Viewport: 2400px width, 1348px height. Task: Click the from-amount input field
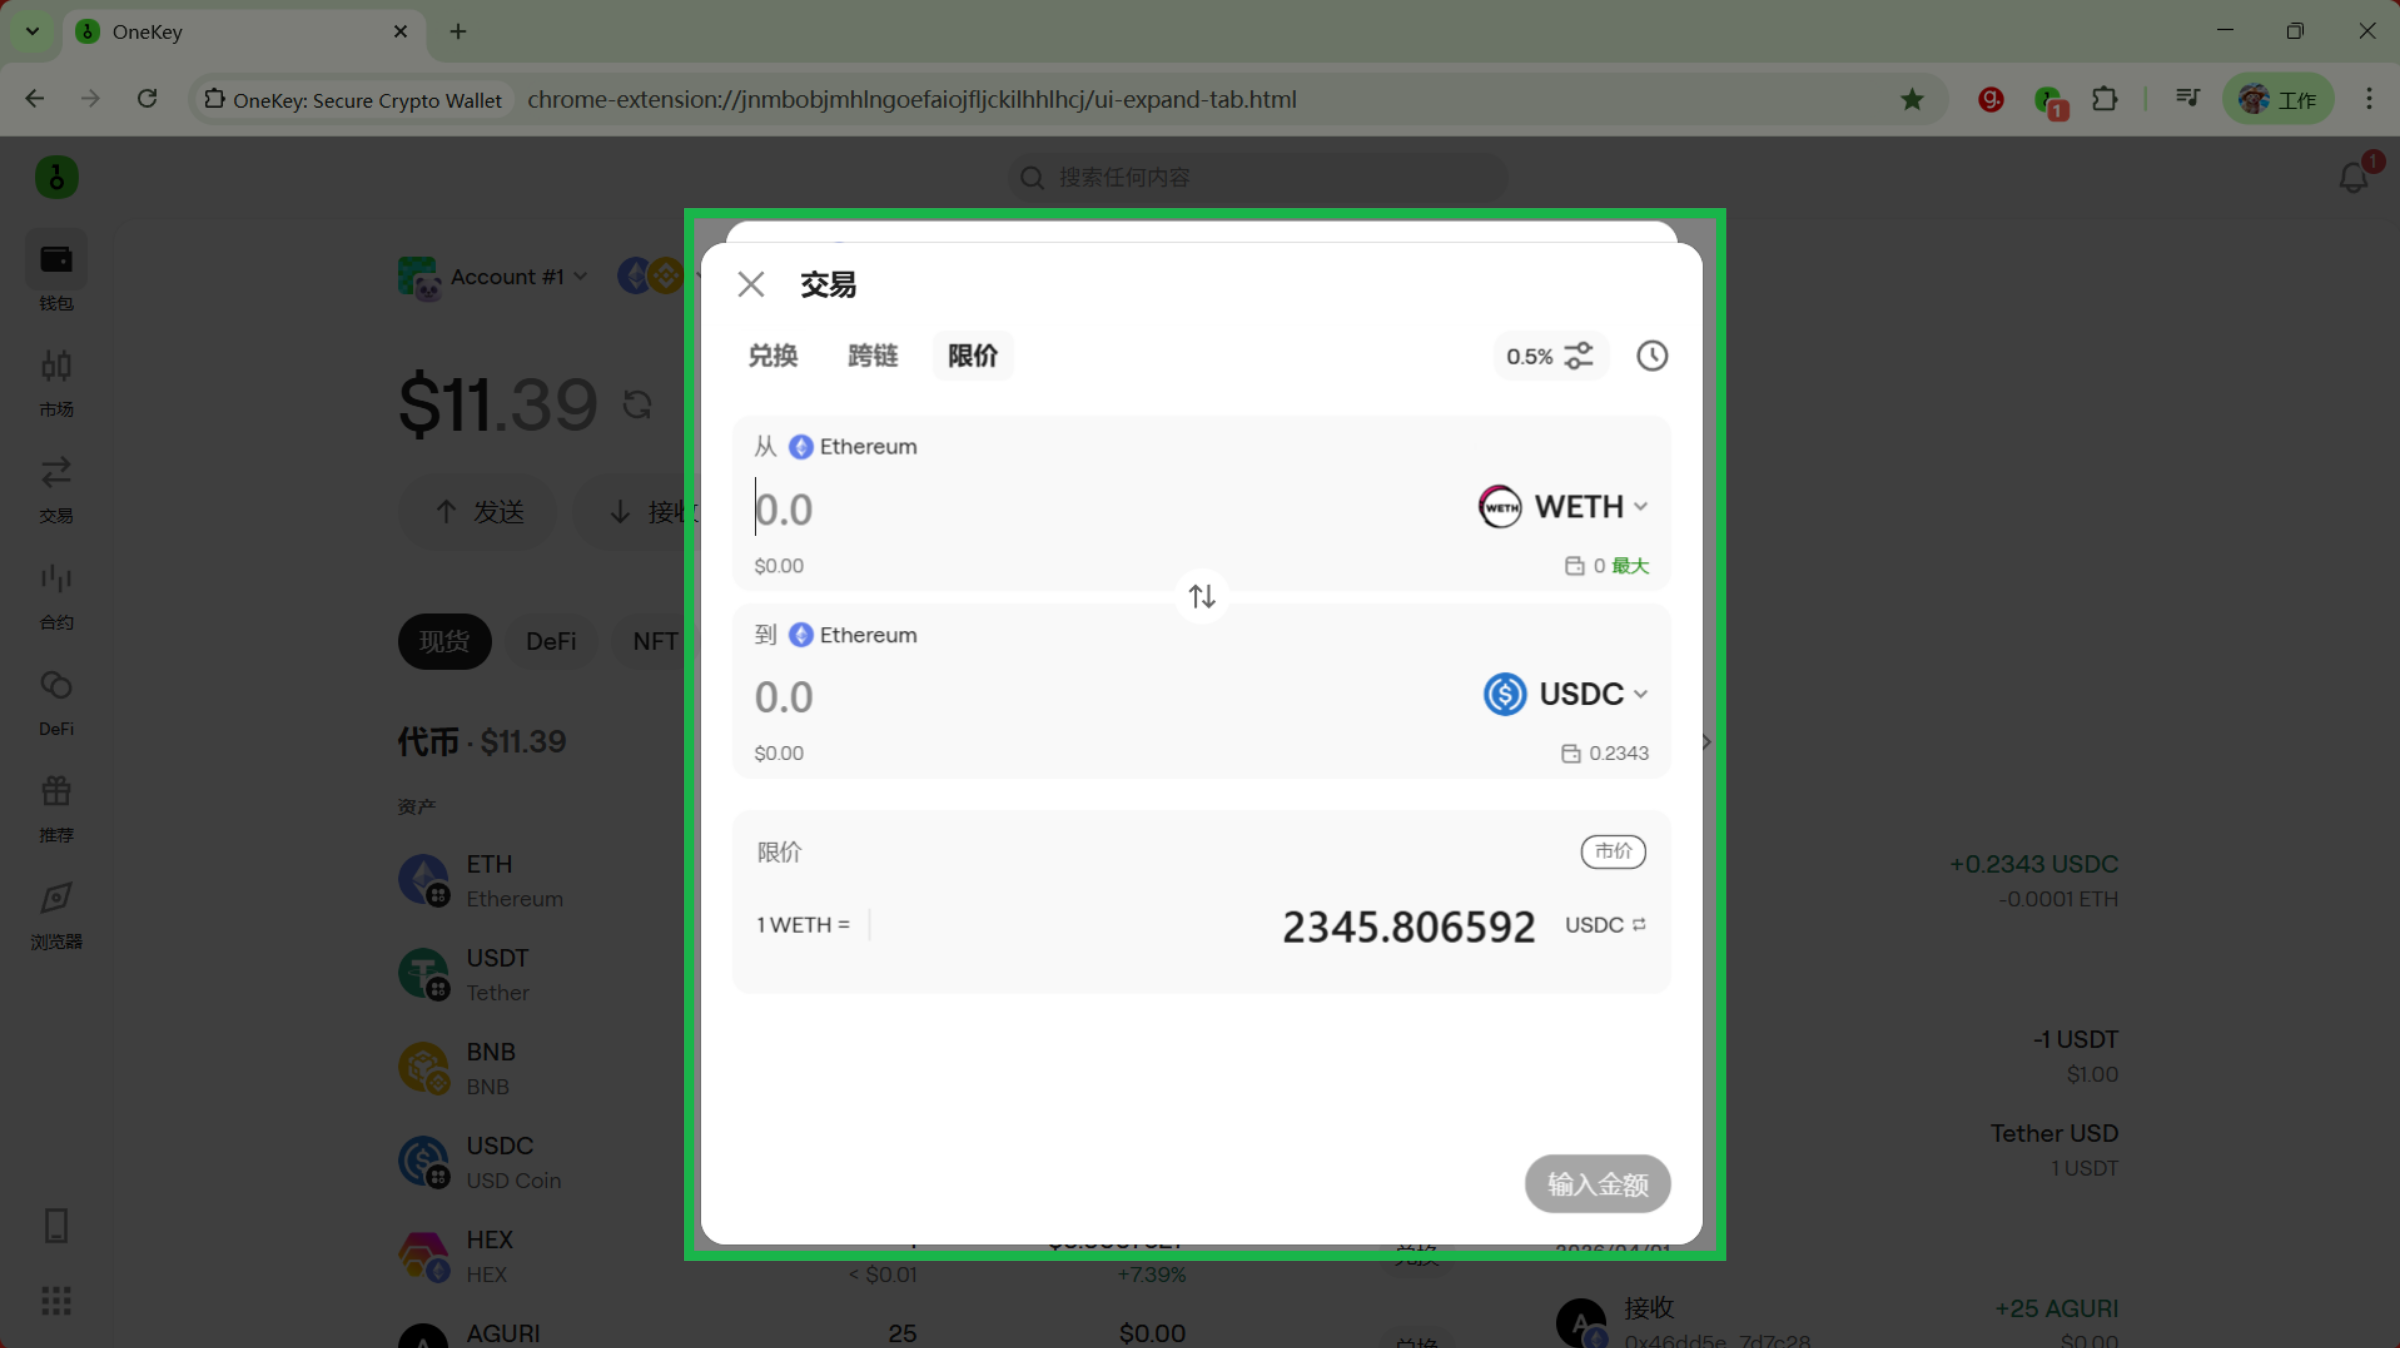pyautogui.click(x=1100, y=509)
